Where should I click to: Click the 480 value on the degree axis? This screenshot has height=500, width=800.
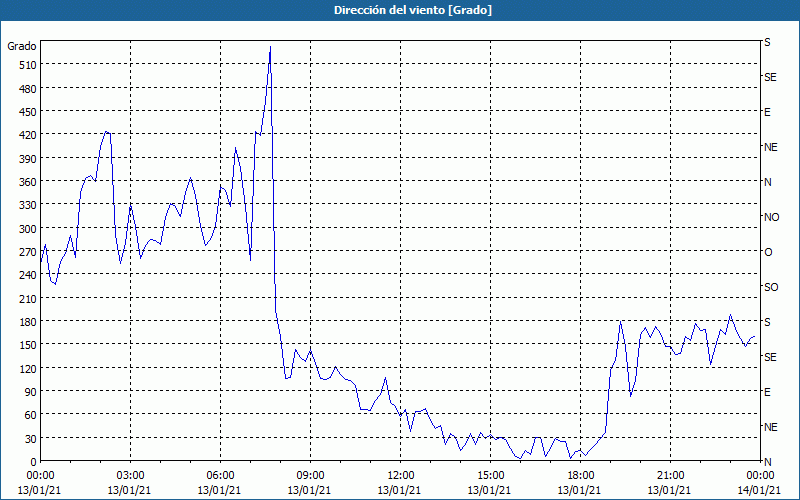tap(28, 89)
